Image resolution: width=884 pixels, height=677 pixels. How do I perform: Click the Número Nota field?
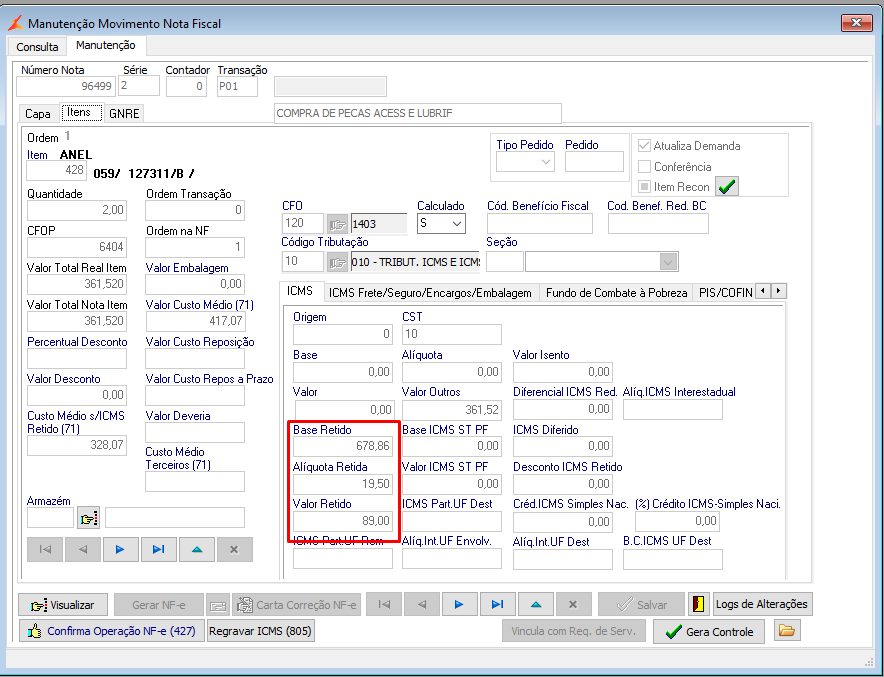point(66,86)
